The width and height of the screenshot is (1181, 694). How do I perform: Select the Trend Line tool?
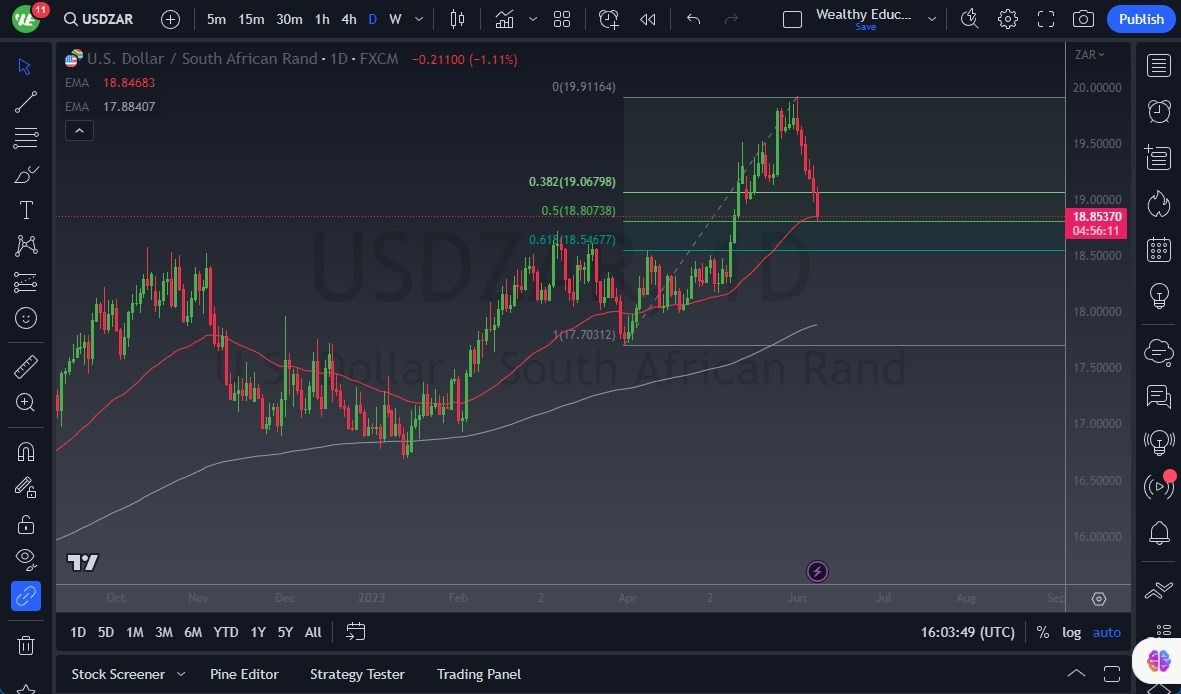tap(25, 101)
